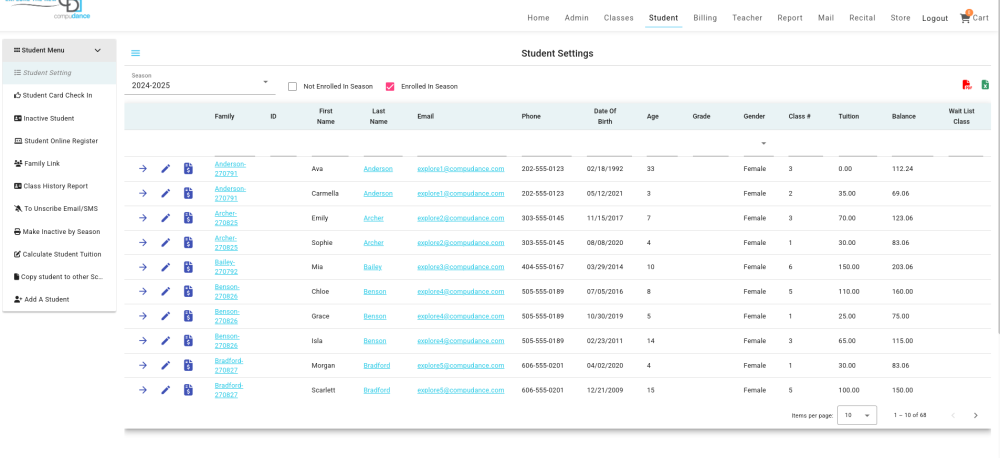Open the billing document icon for Sophie Archer

[x=188, y=242]
